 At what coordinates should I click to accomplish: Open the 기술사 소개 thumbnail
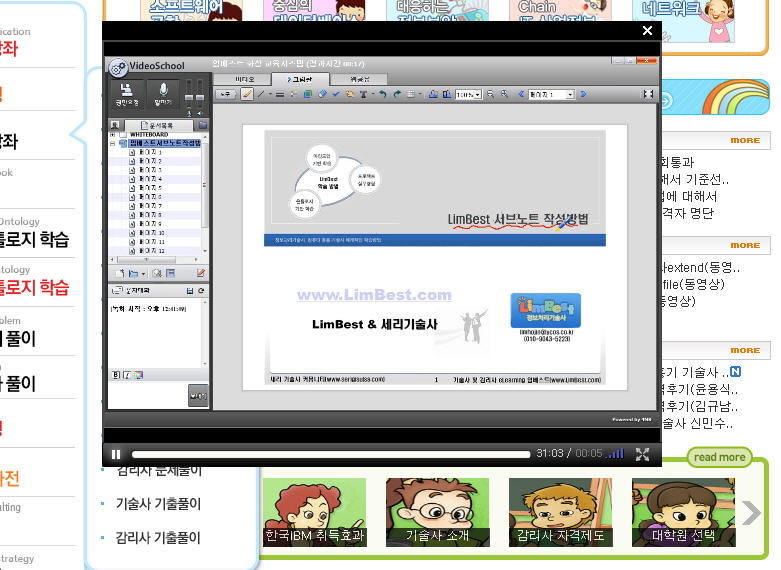tap(437, 512)
